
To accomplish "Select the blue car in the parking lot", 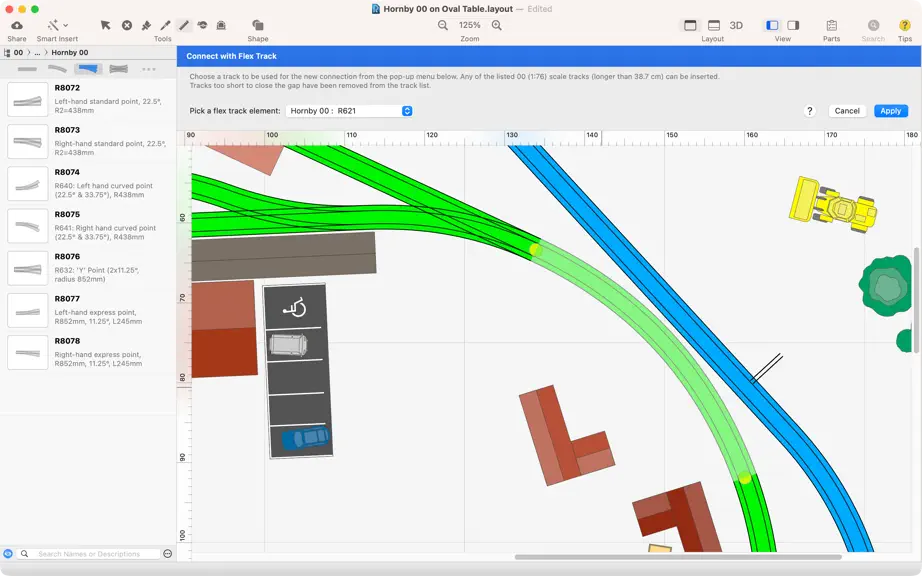I will click(306, 438).
